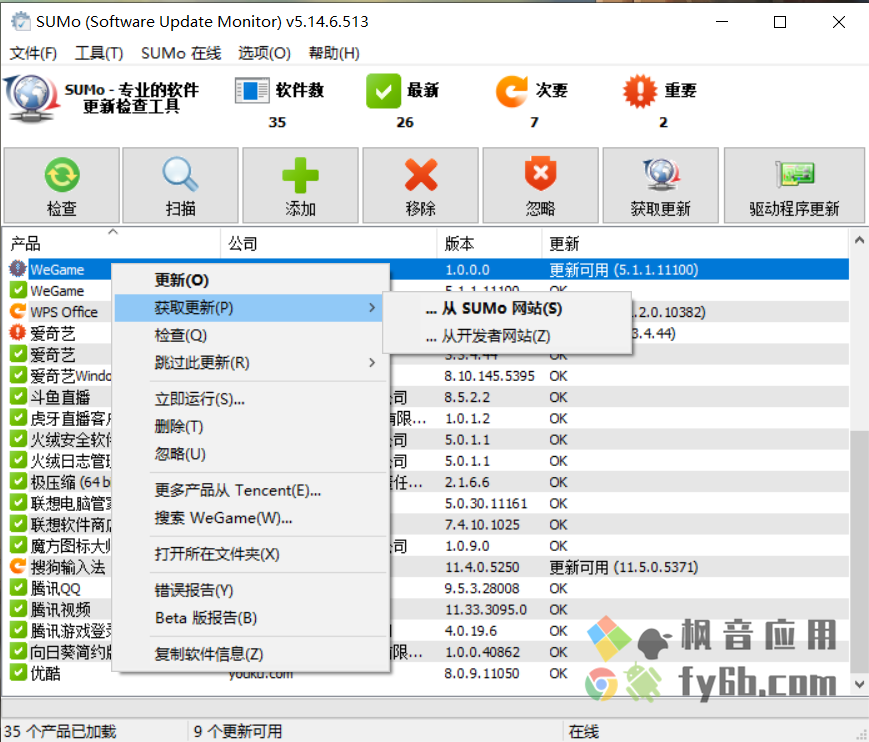The image size is (869, 742).
Task: Click the green check icon beside 向日葵简约
Action: (x=18, y=651)
